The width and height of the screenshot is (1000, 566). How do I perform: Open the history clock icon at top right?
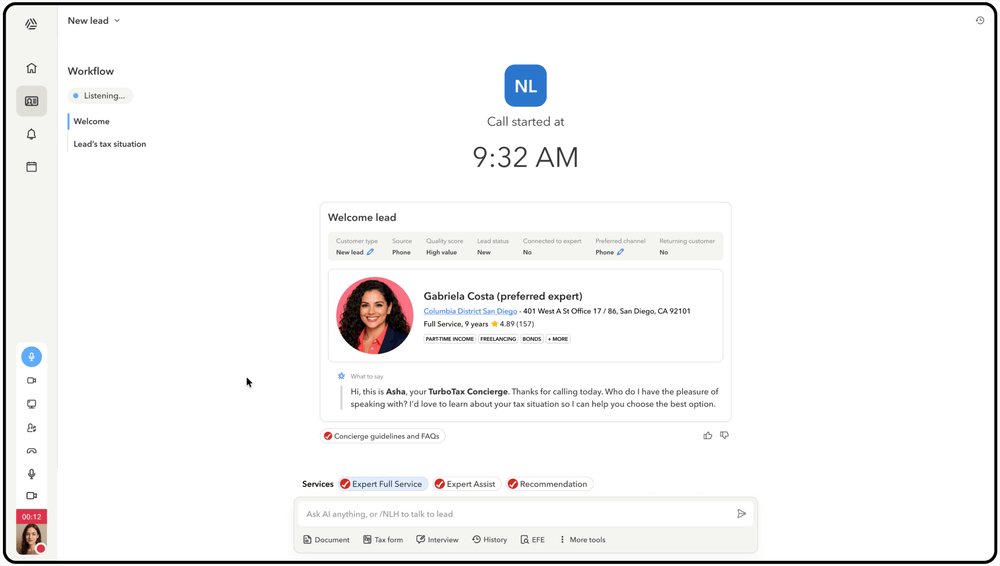point(980,20)
